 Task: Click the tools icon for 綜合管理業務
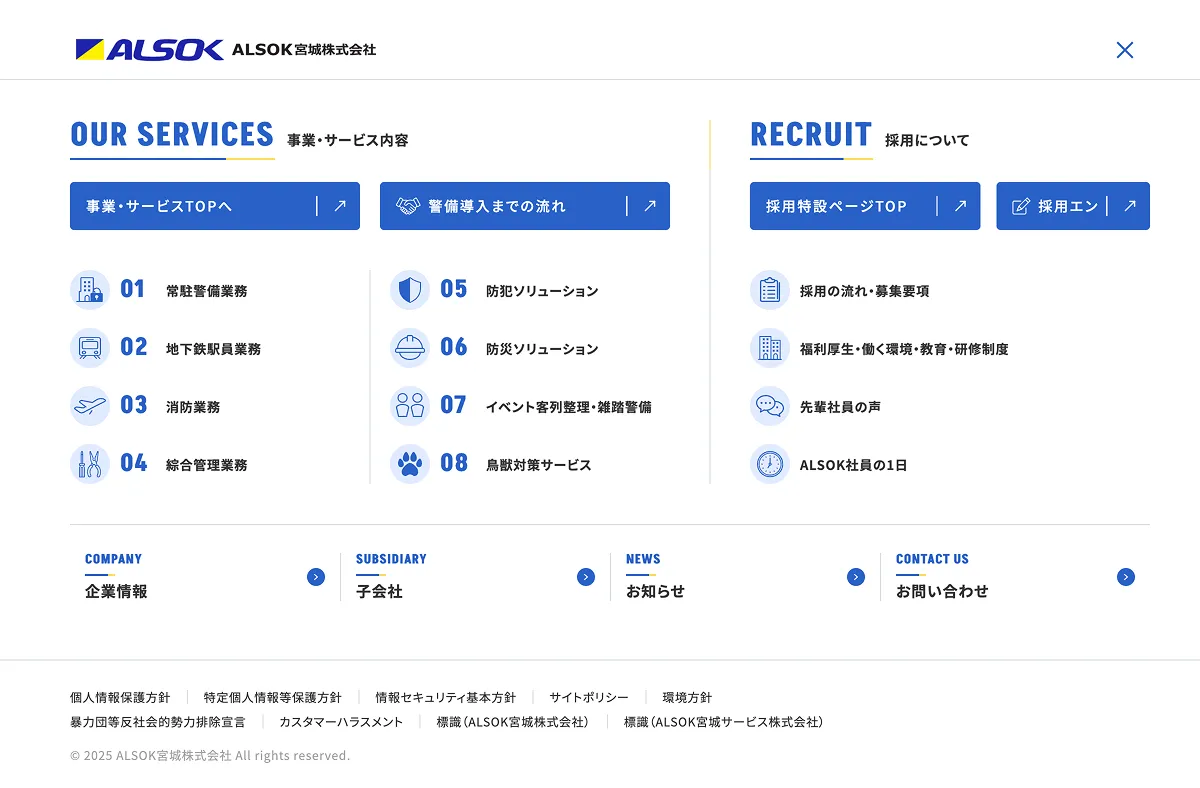click(90, 464)
